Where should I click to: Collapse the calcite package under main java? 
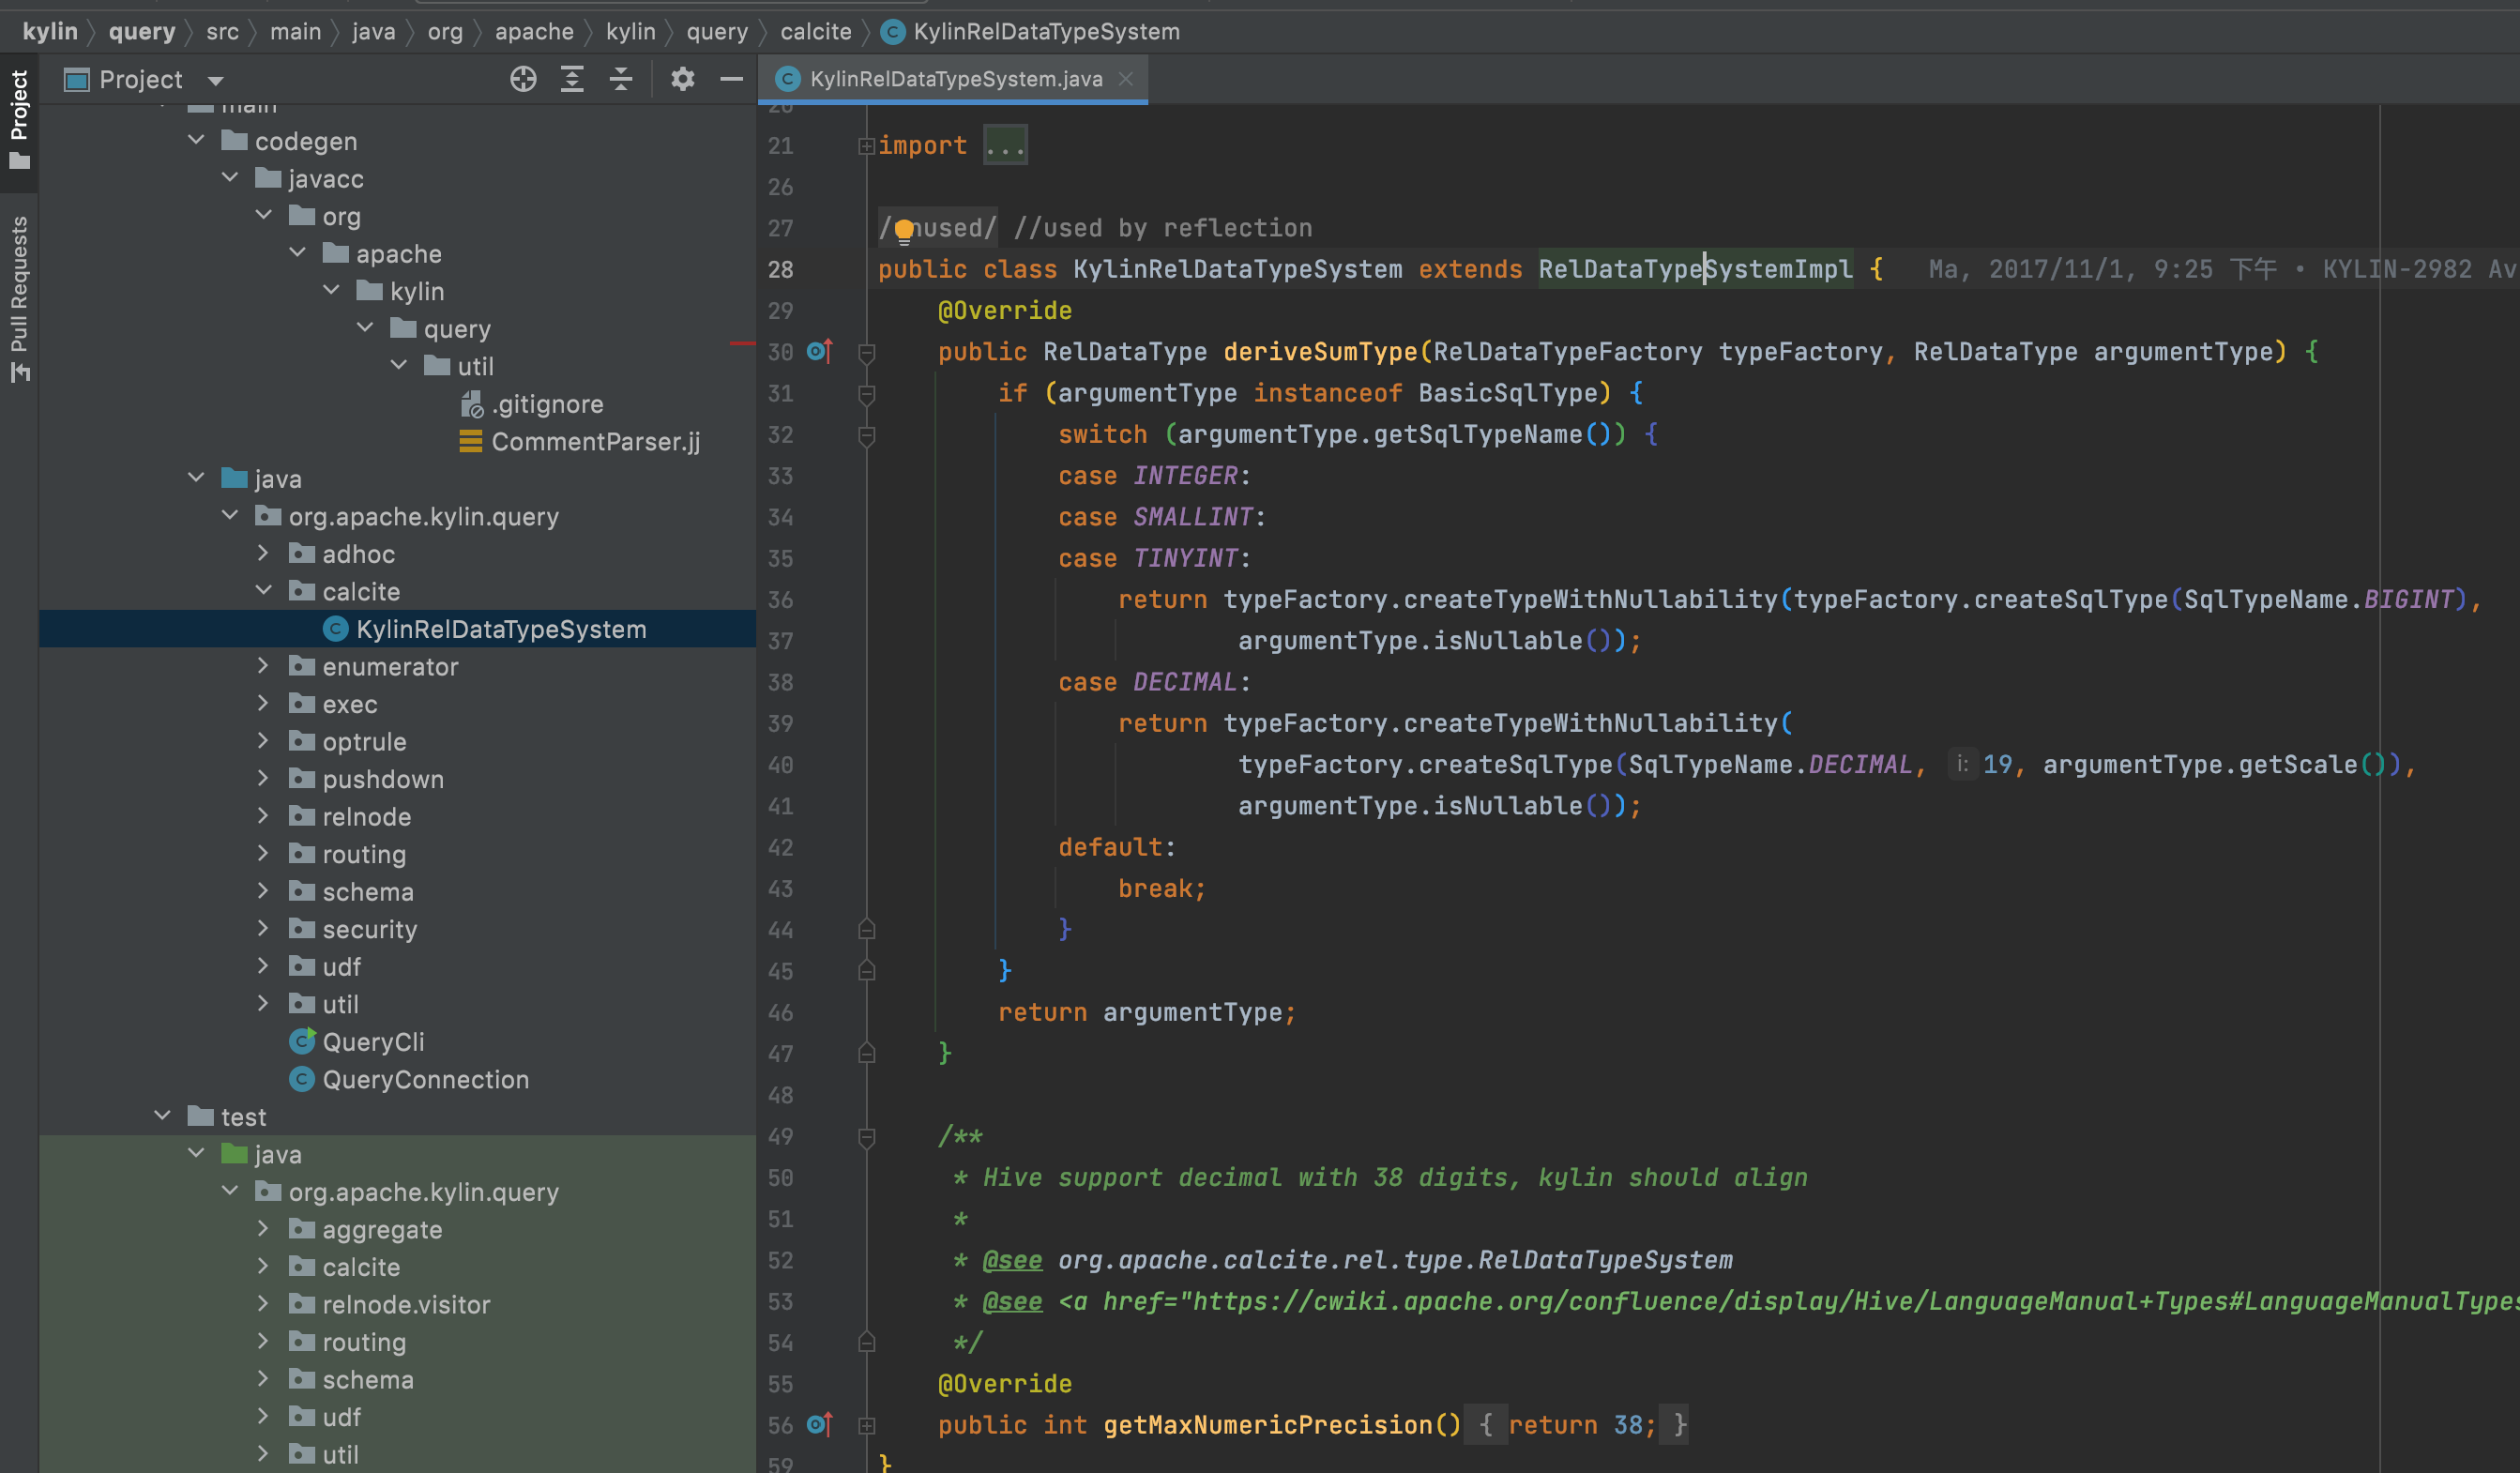263,591
